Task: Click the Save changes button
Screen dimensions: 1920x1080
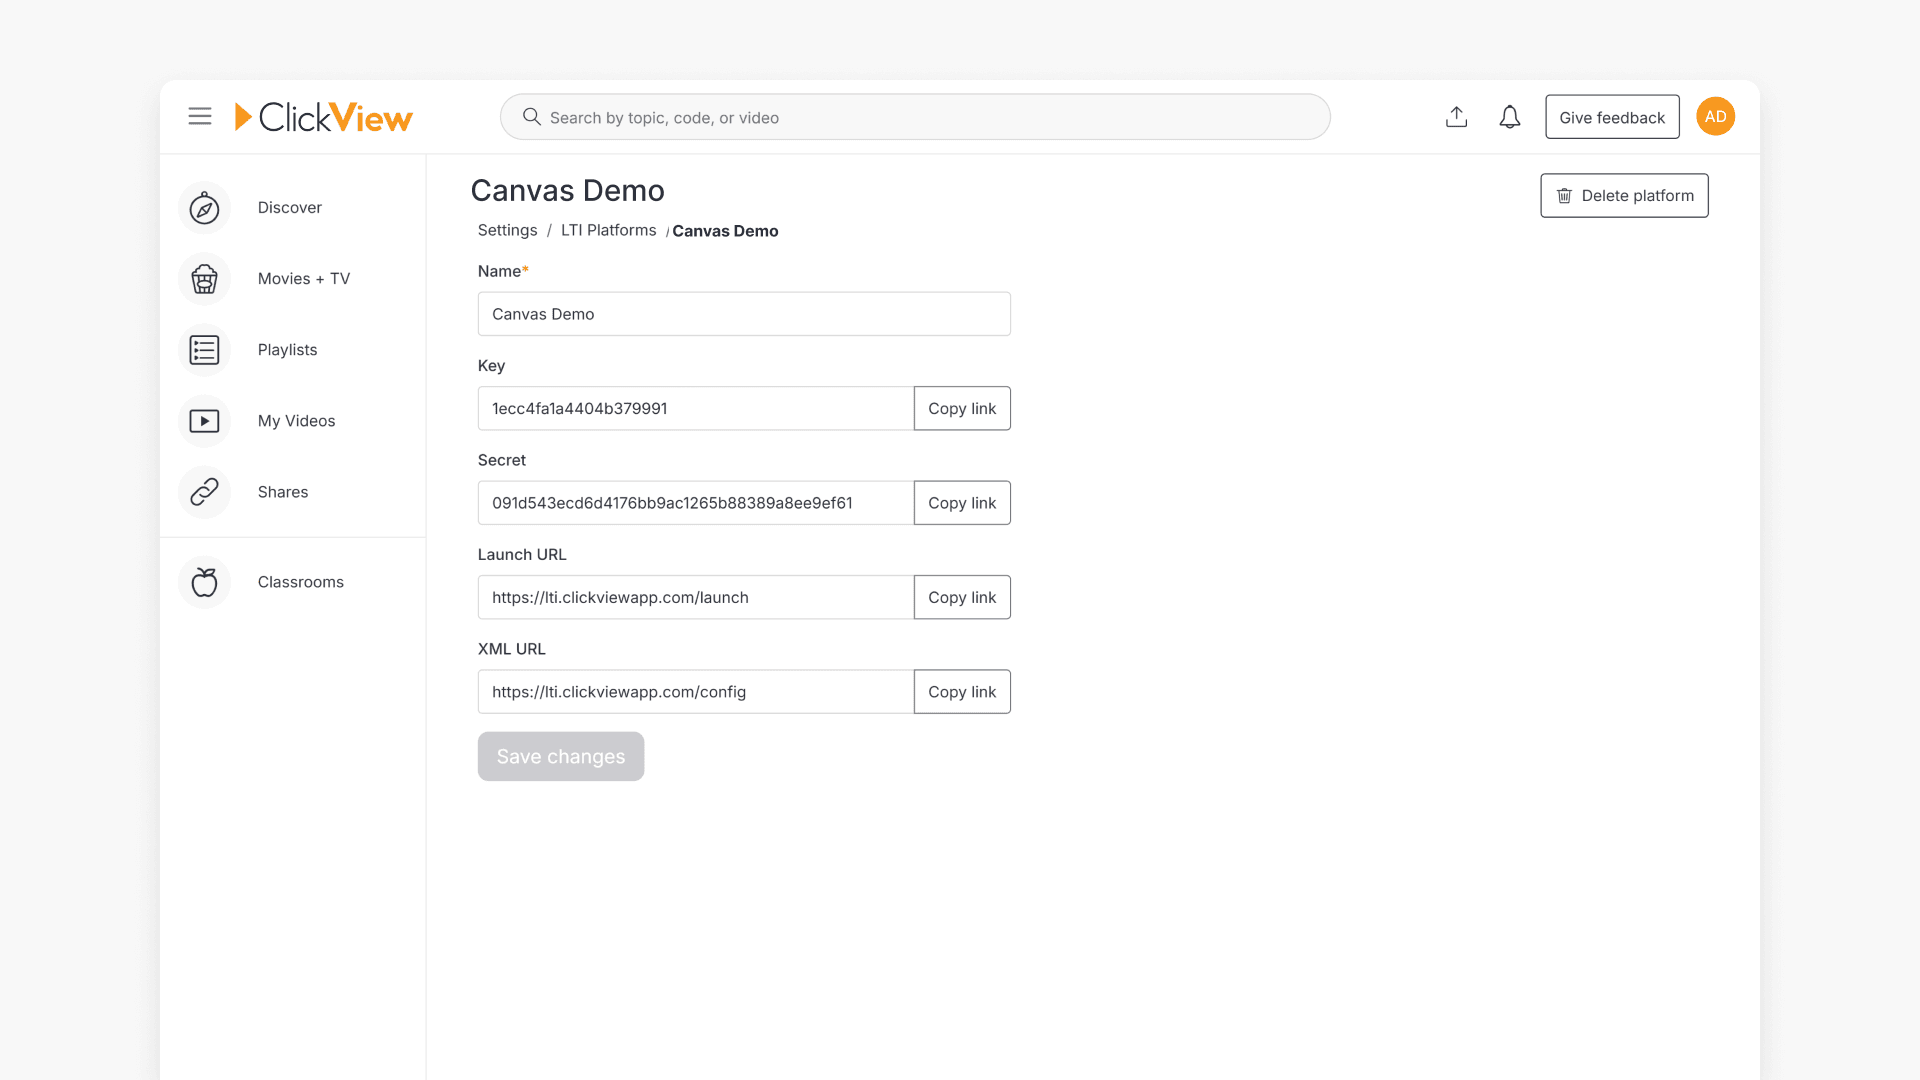Action: [560, 756]
